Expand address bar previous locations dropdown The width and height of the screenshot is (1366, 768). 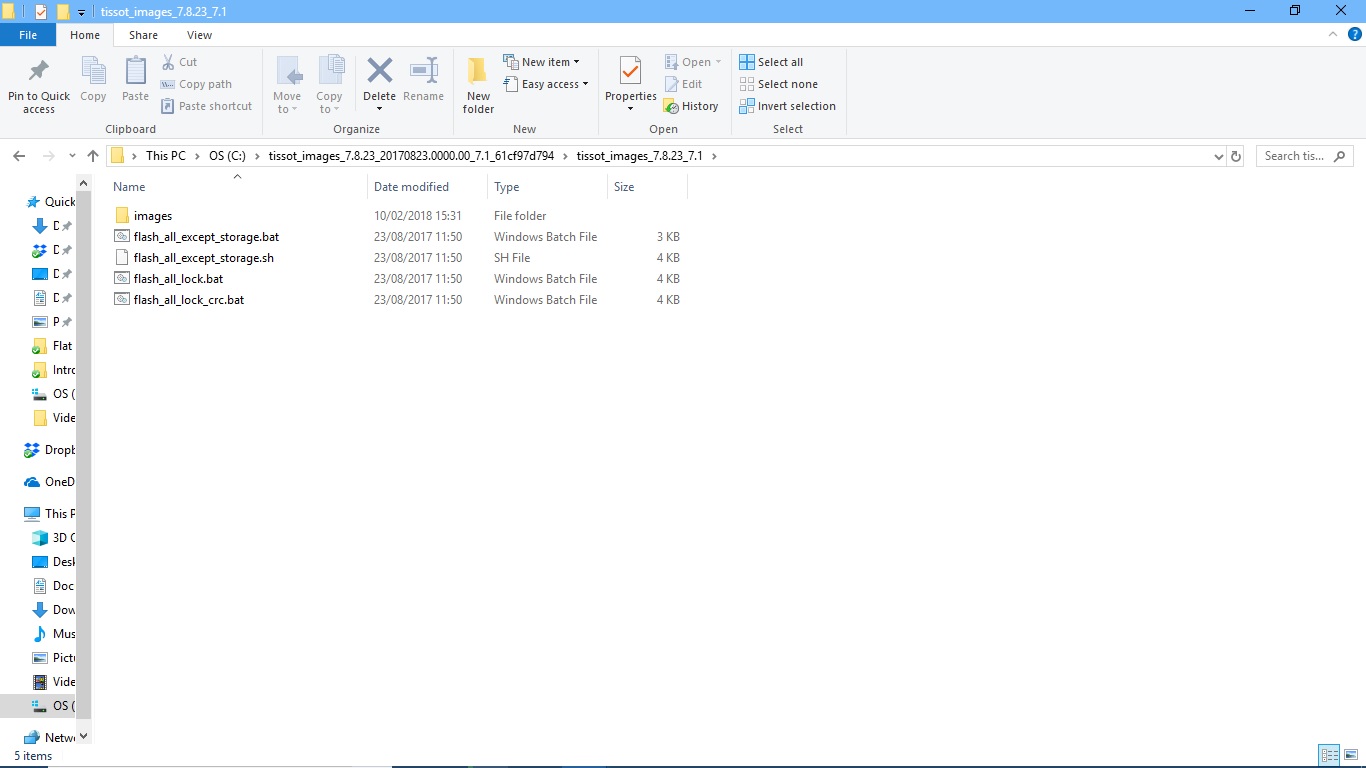click(x=1218, y=156)
